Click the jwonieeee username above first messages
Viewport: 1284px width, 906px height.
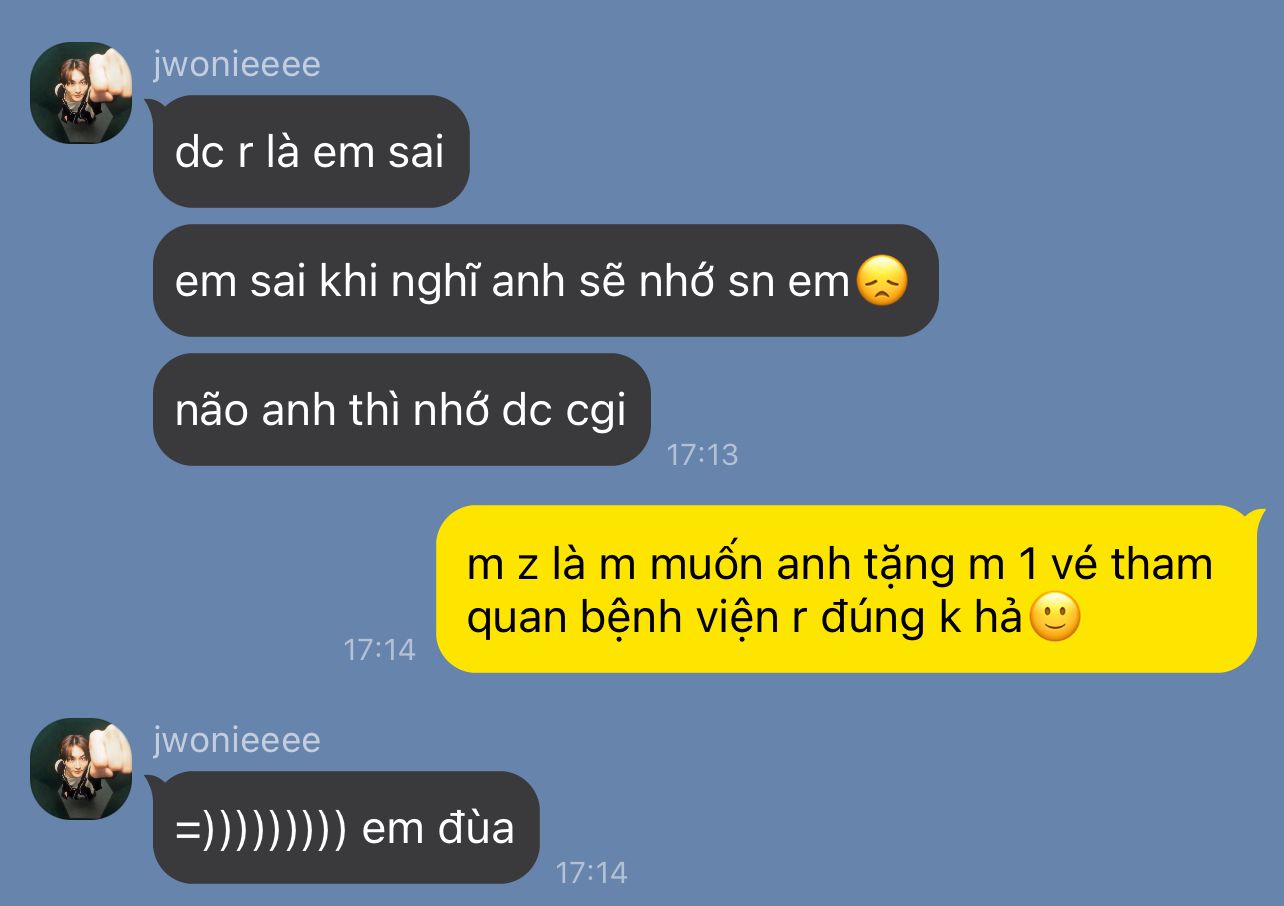tap(237, 64)
